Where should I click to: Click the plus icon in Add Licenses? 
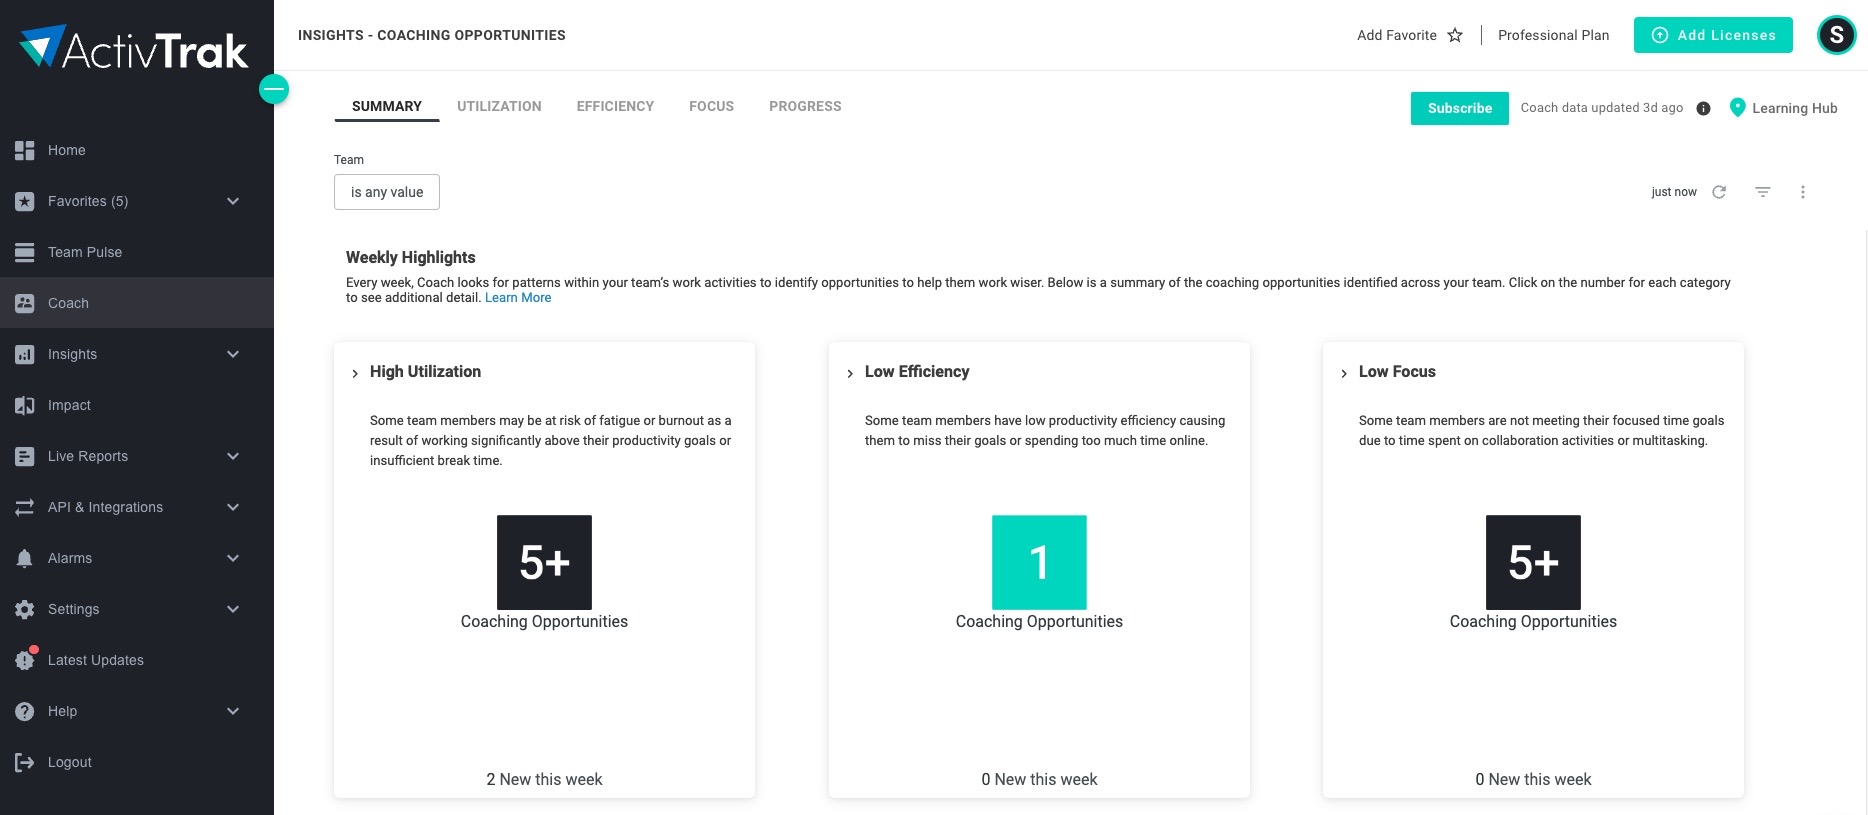tap(1660, 35)
